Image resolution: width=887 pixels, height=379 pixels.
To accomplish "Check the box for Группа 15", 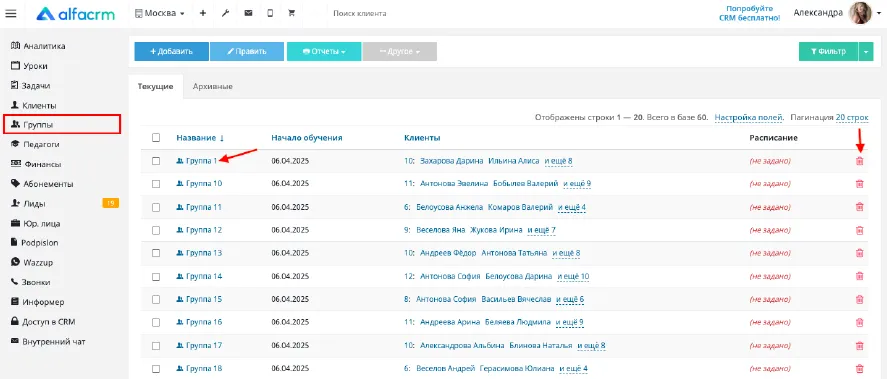I will (x=156, y=299).
